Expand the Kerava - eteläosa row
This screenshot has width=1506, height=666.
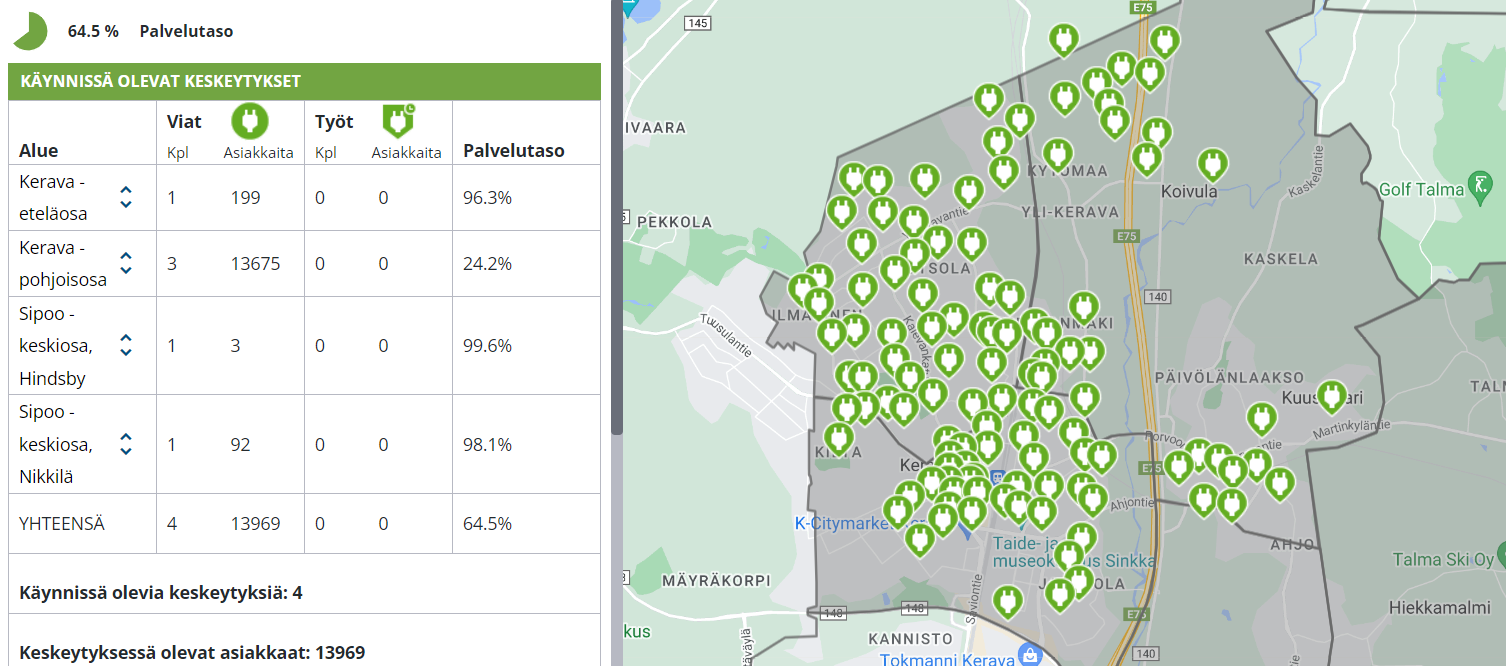pyautogui.click(x=126, y=197)
